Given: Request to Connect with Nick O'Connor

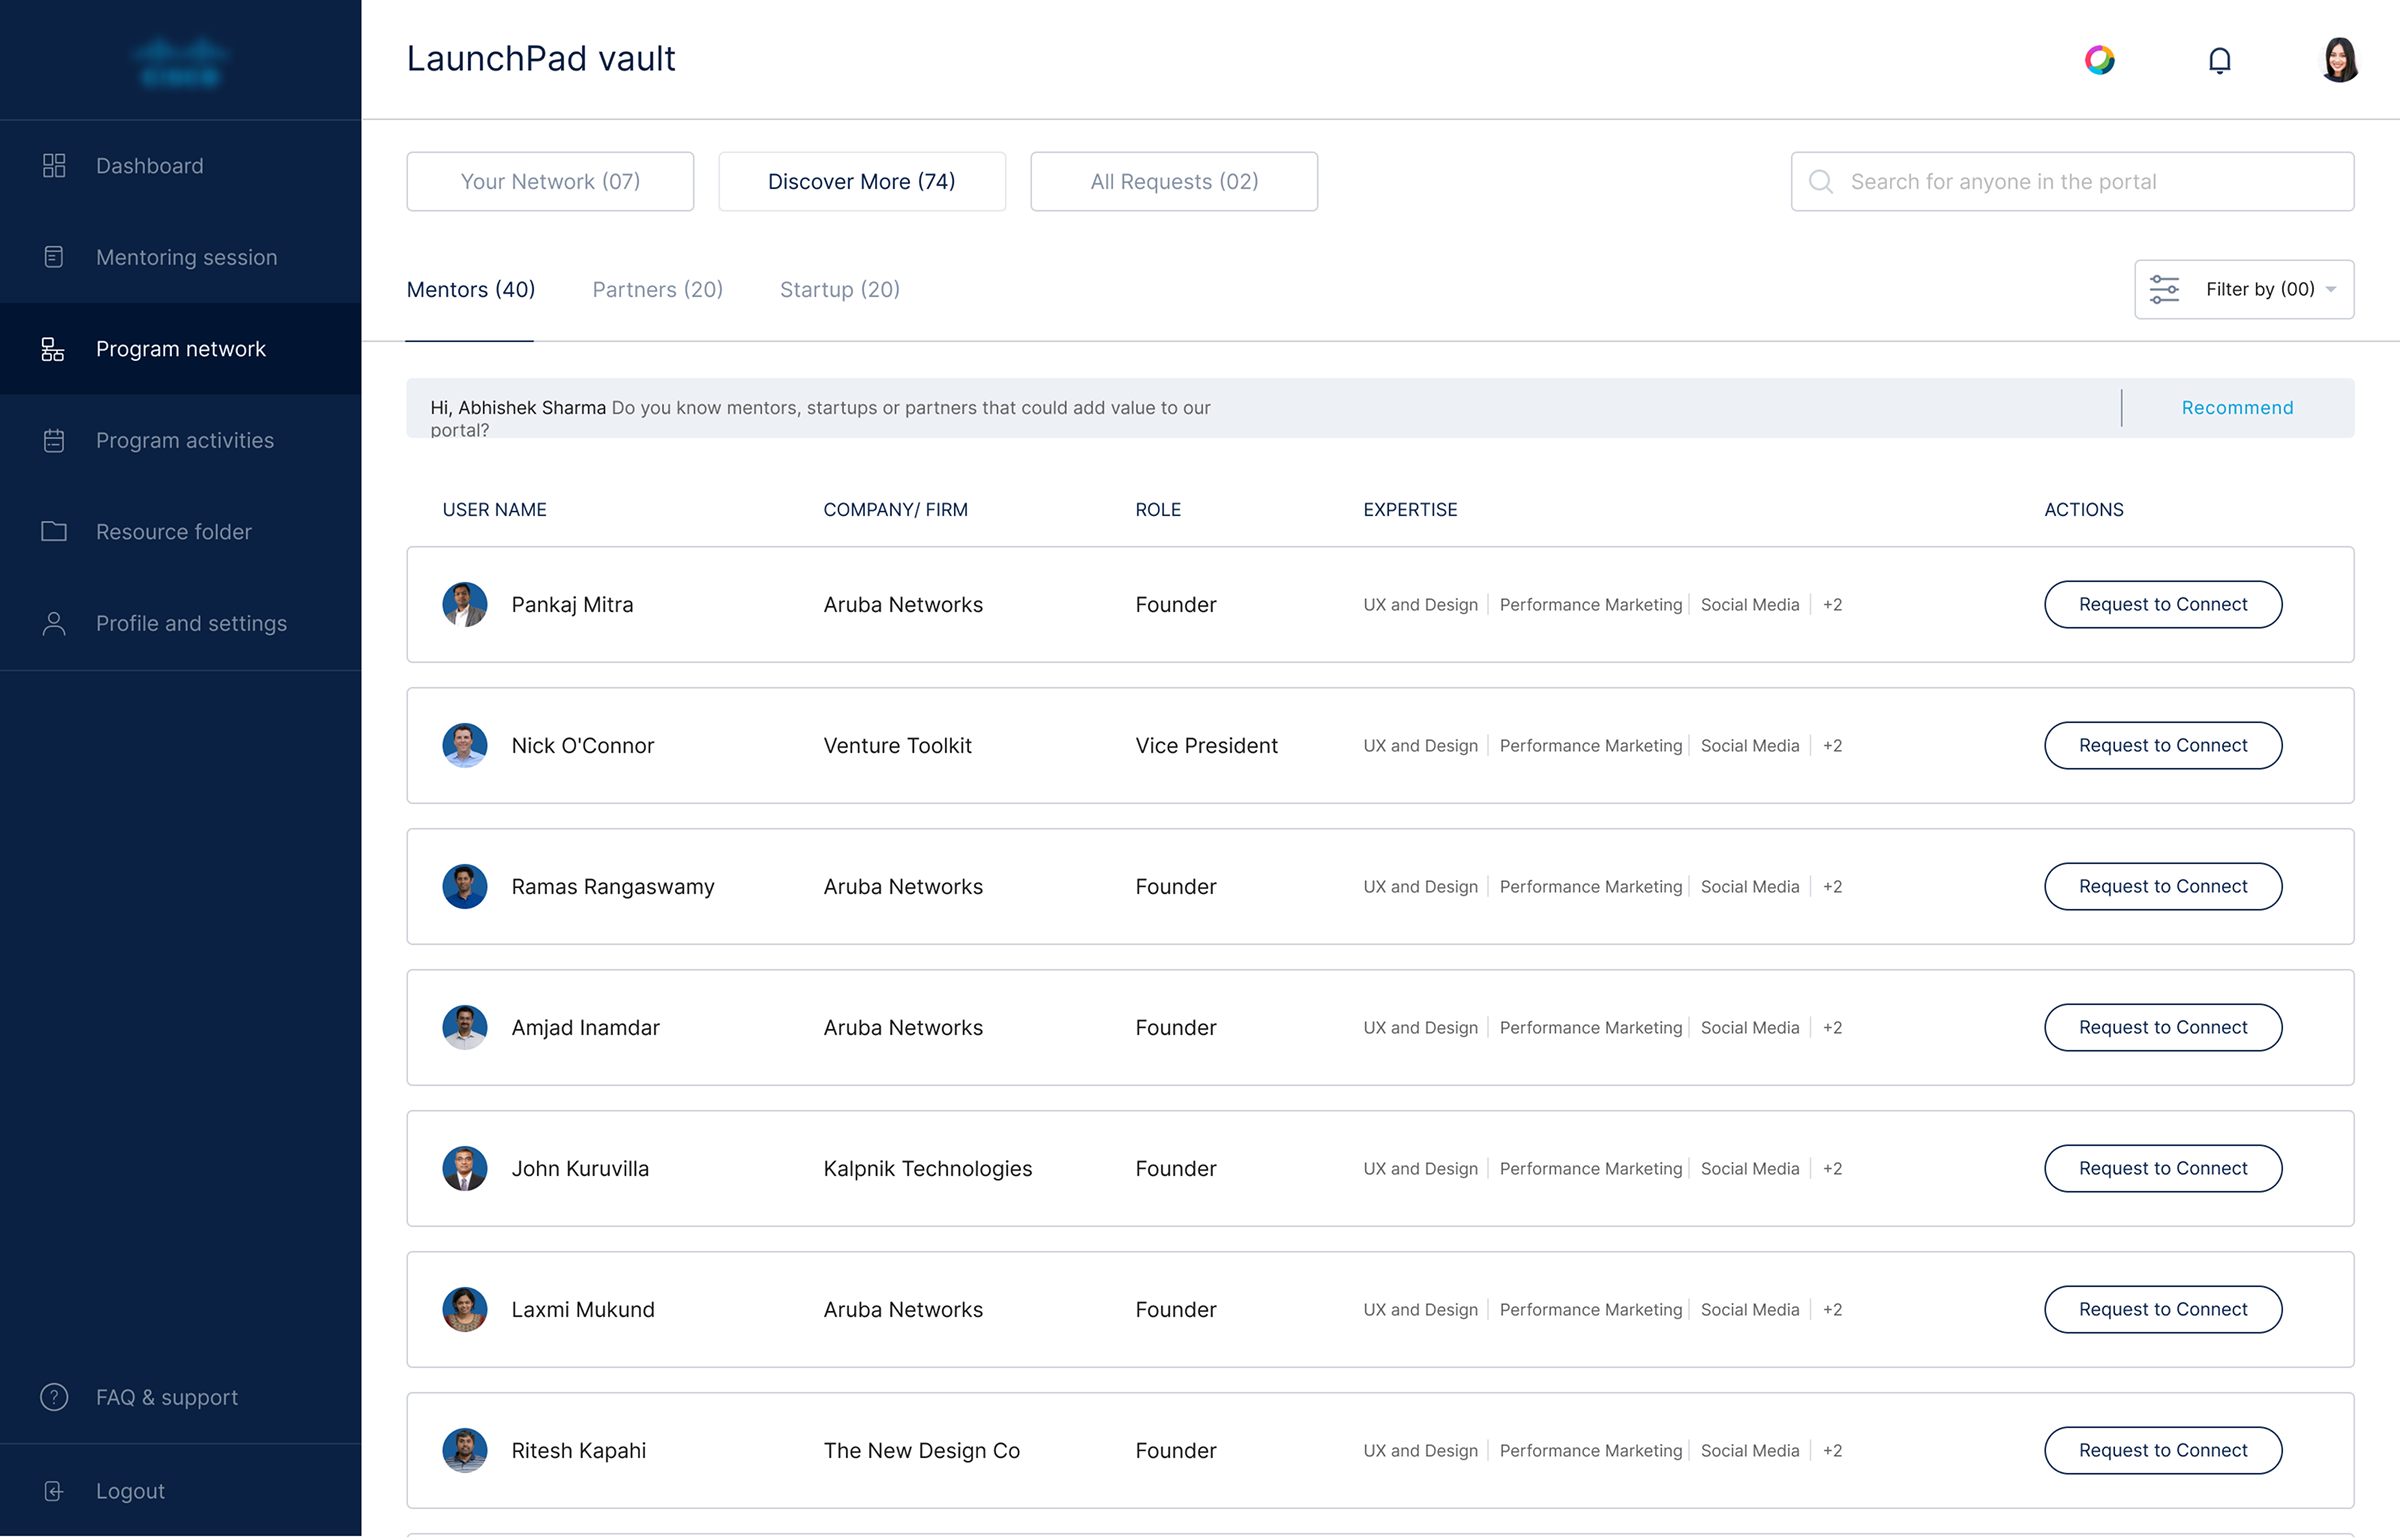Looking at the screenshot, I should pos(2163,745).
